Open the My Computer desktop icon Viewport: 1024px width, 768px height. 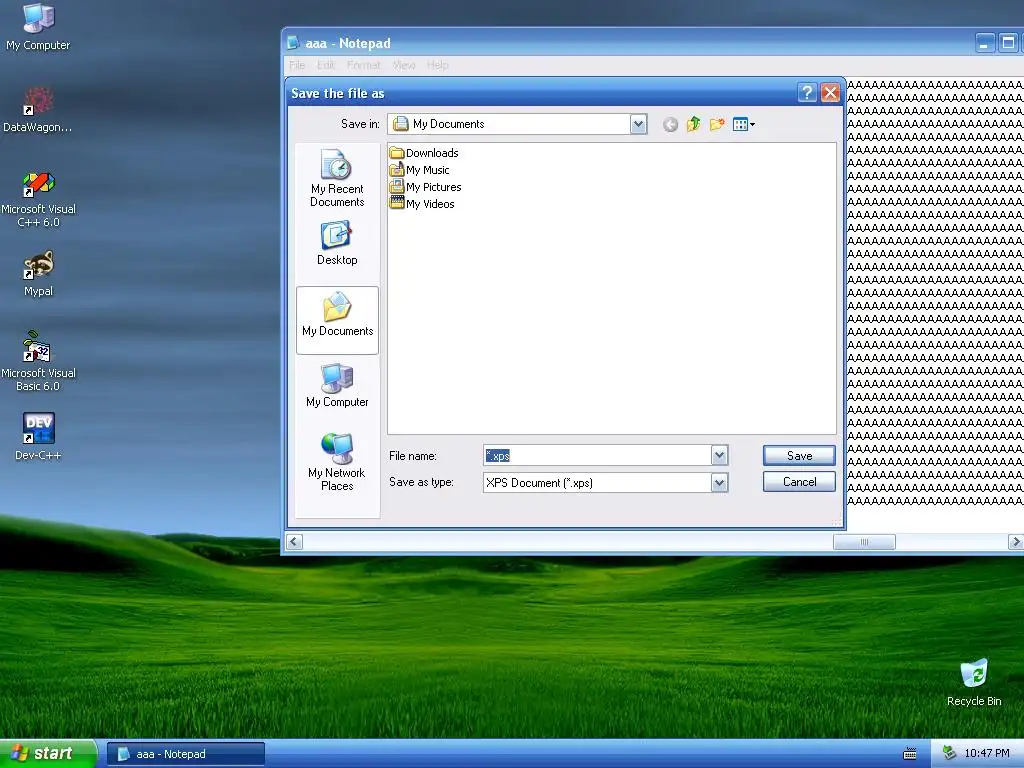pos(38,27)
